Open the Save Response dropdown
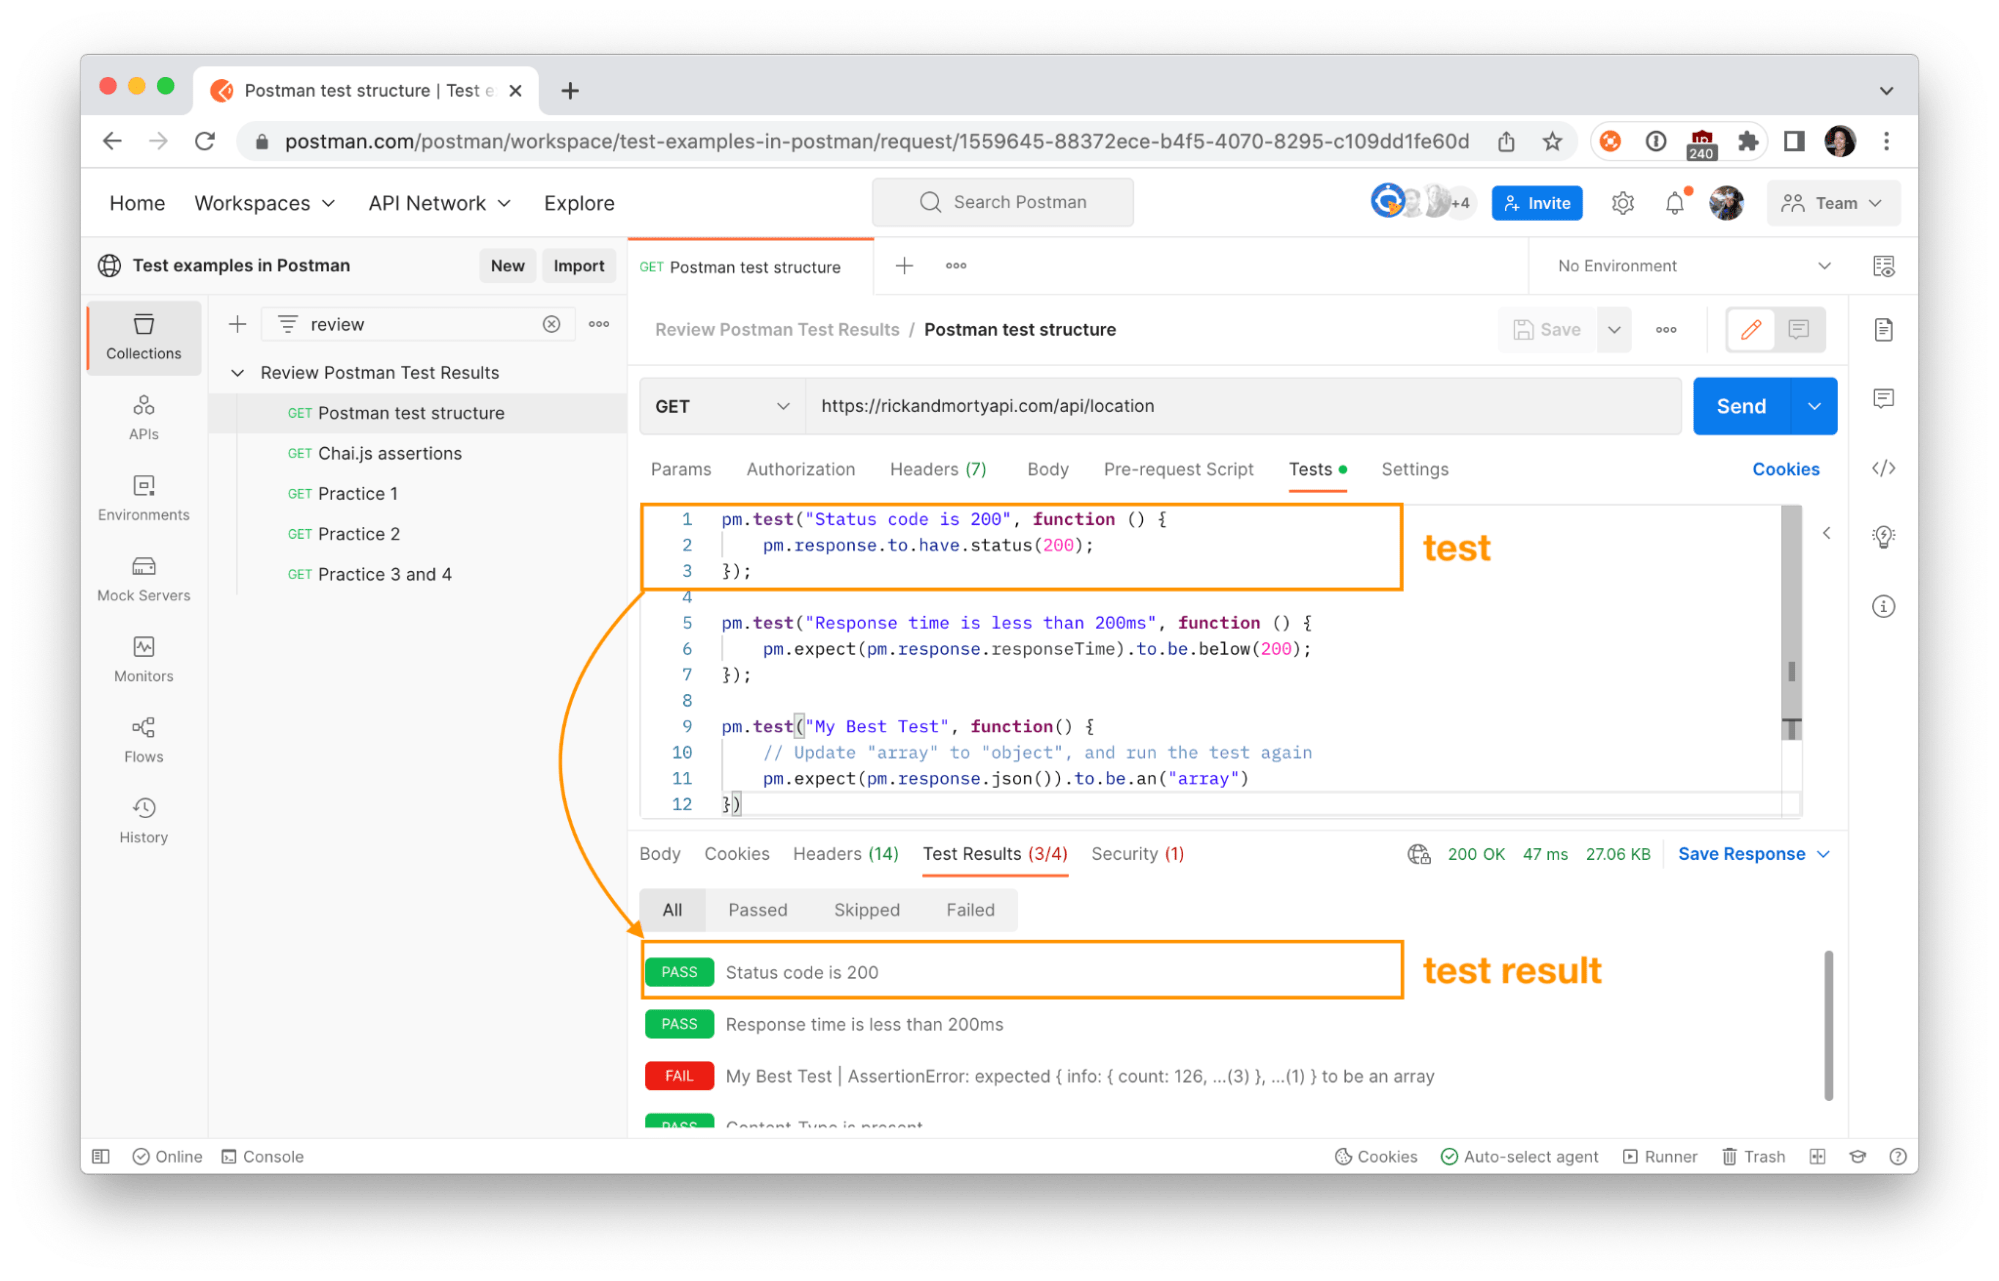 1753,854
